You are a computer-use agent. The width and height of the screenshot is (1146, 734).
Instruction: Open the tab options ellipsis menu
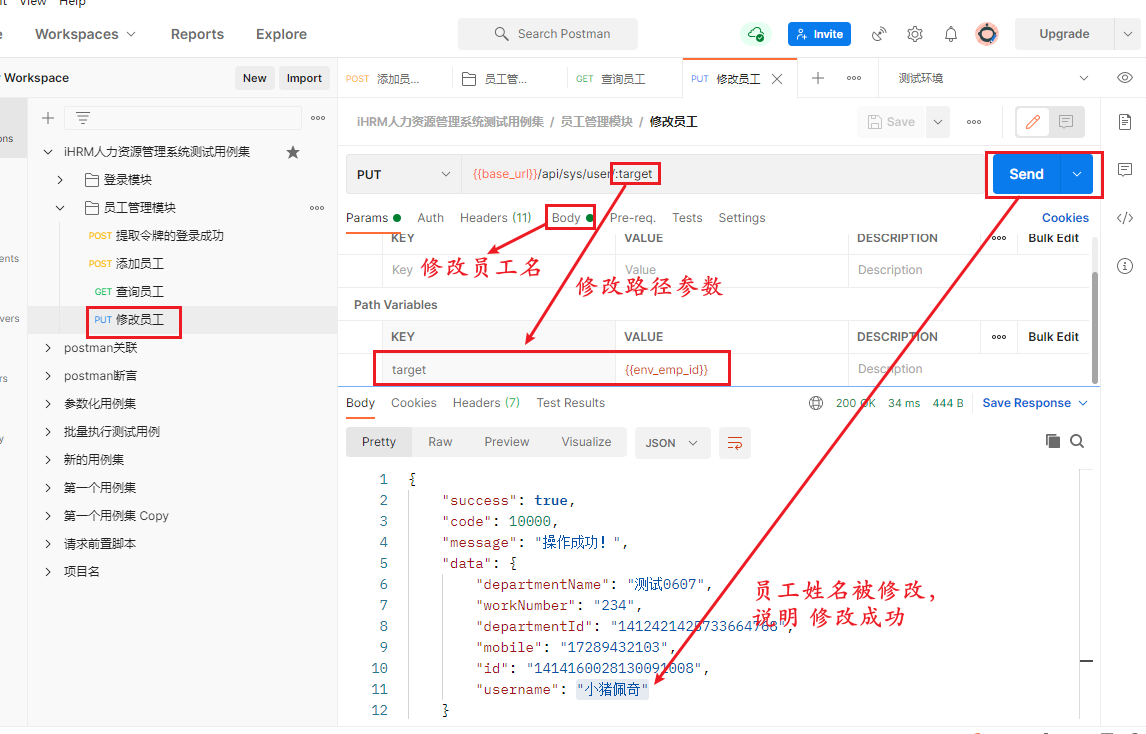point(854,78)
